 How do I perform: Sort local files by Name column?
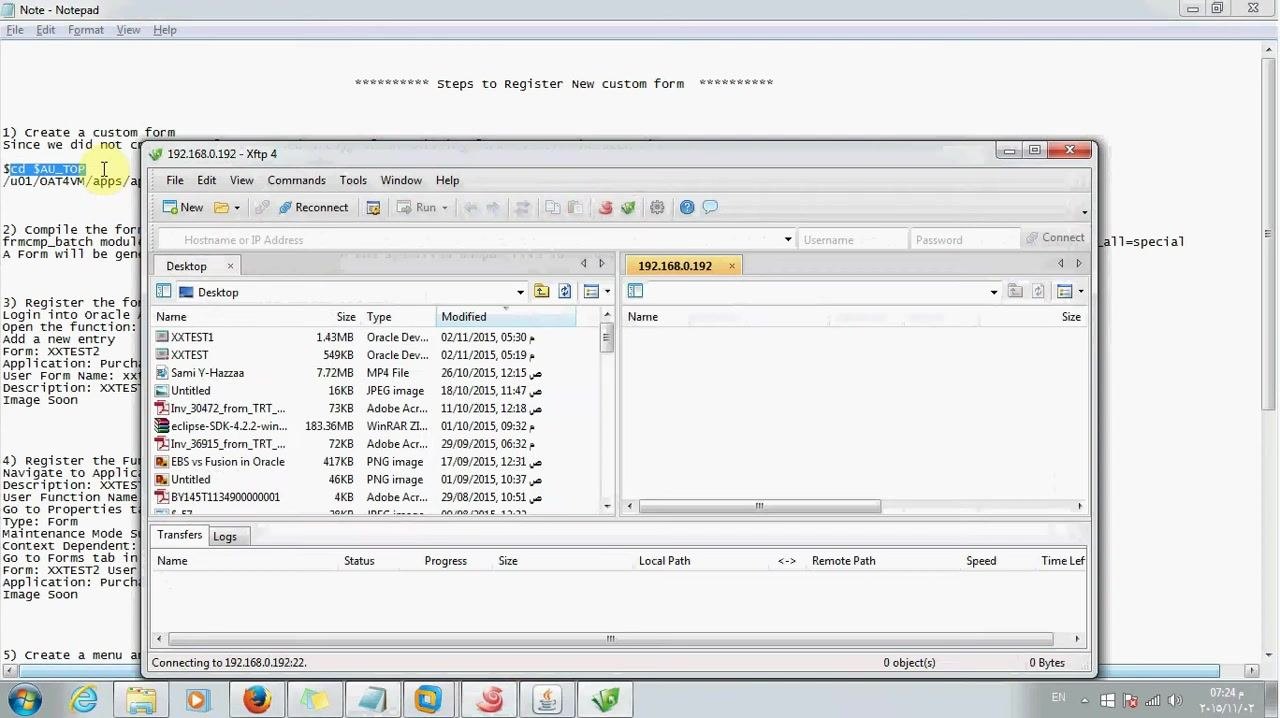point(171,317)
